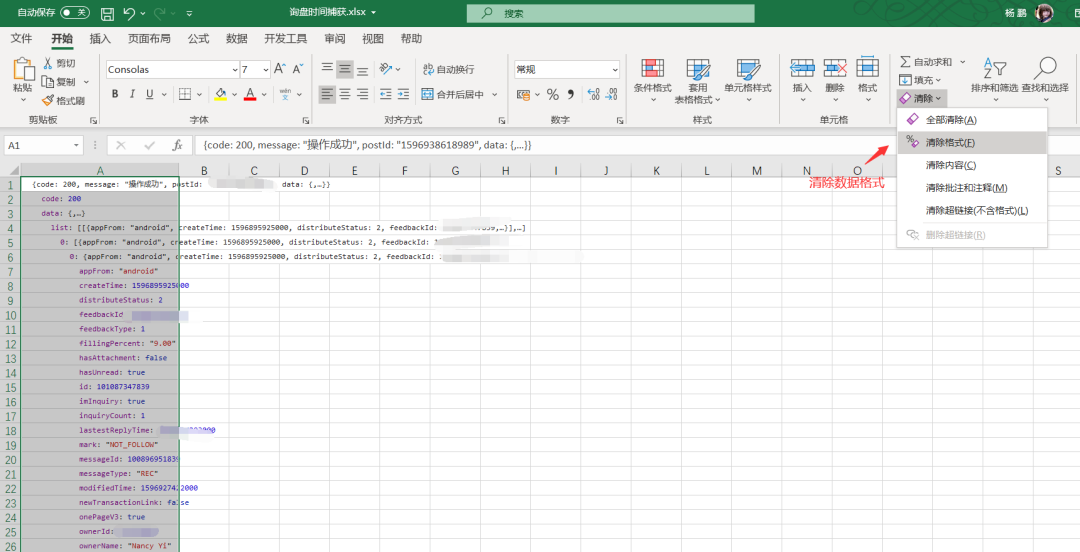
Task: Open Find and Select (查找和选择)
Action: pyautogui.click(x=1045, y=81)
